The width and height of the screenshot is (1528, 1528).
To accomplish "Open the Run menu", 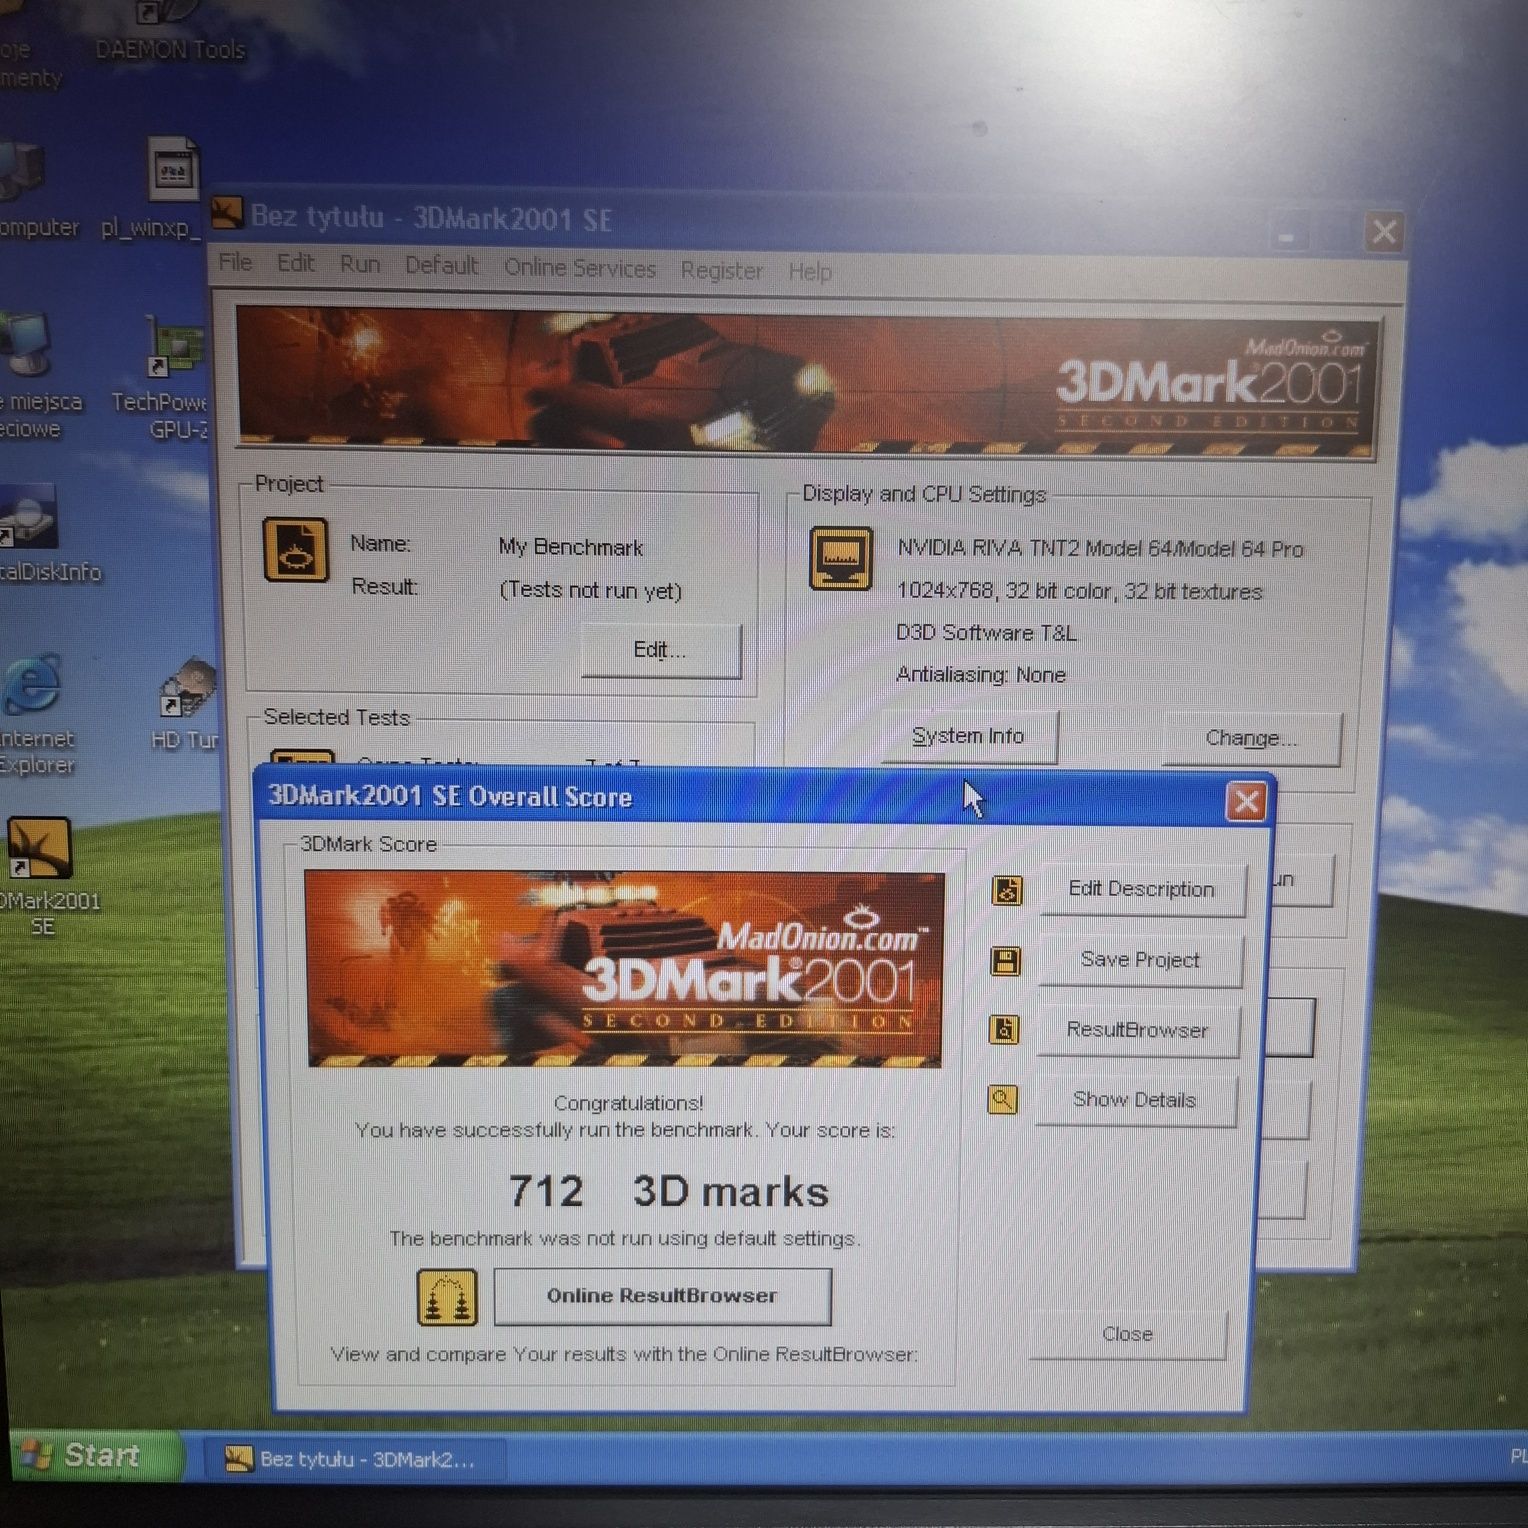I will point(360,264).
